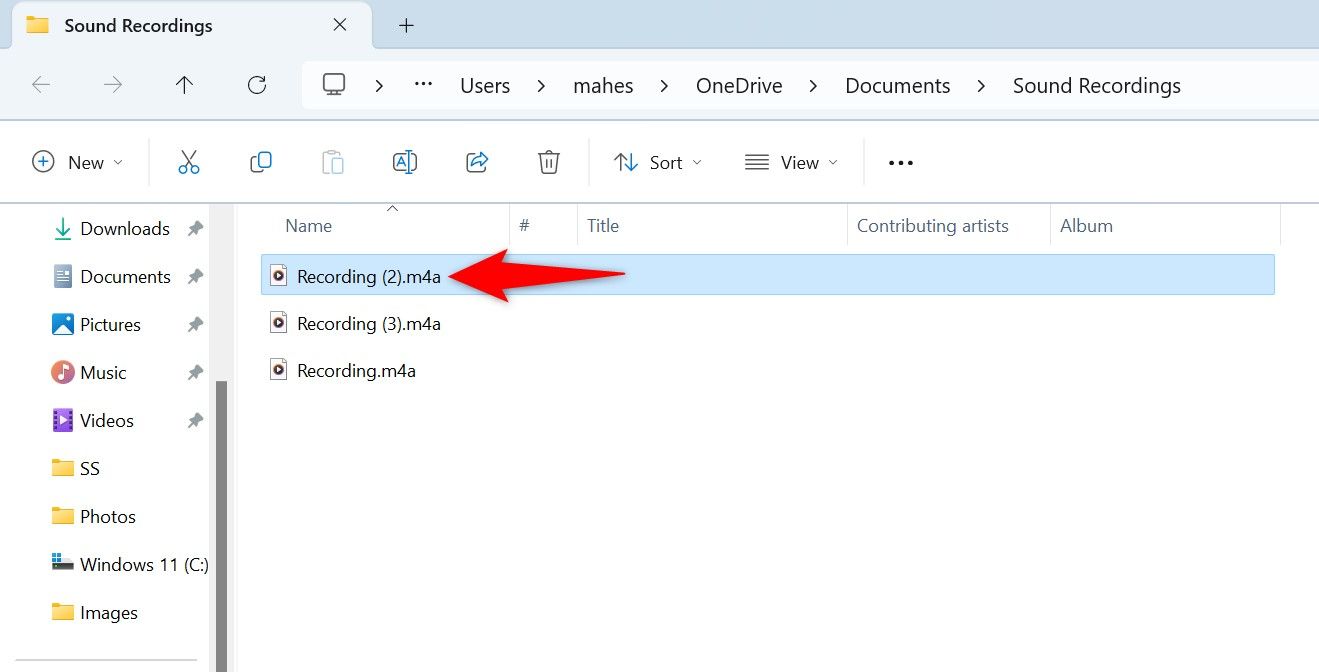Viewport: 1319px width, 672px height.
Task: Close the Sound Recordings tab
Action: [340, 25]
